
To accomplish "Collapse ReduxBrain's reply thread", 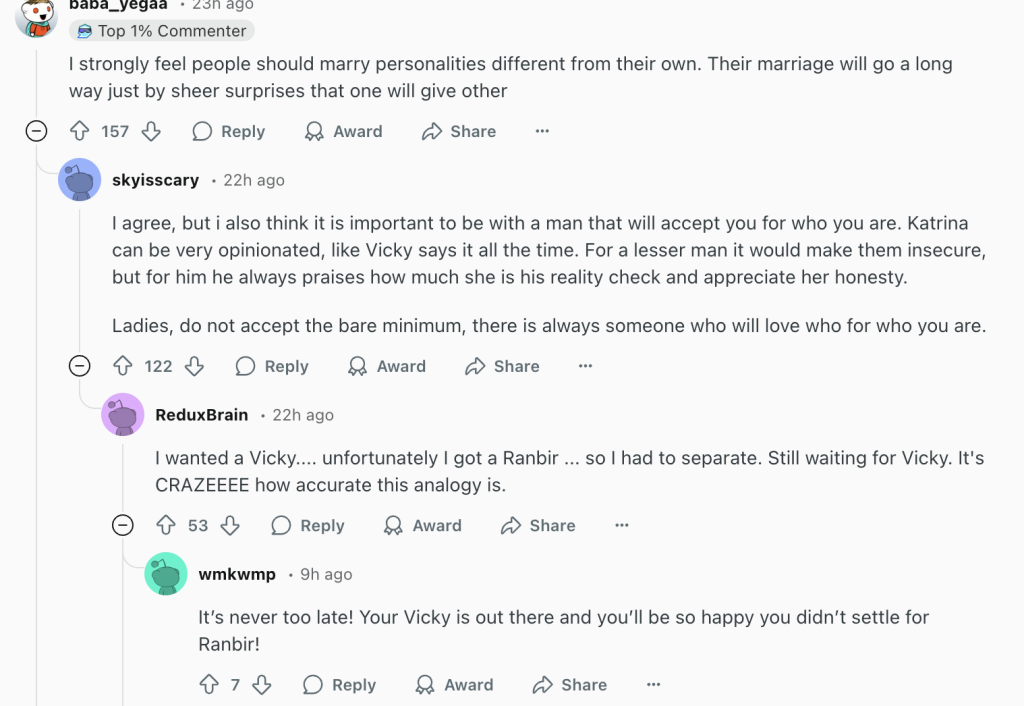I will tap(122, 525).
